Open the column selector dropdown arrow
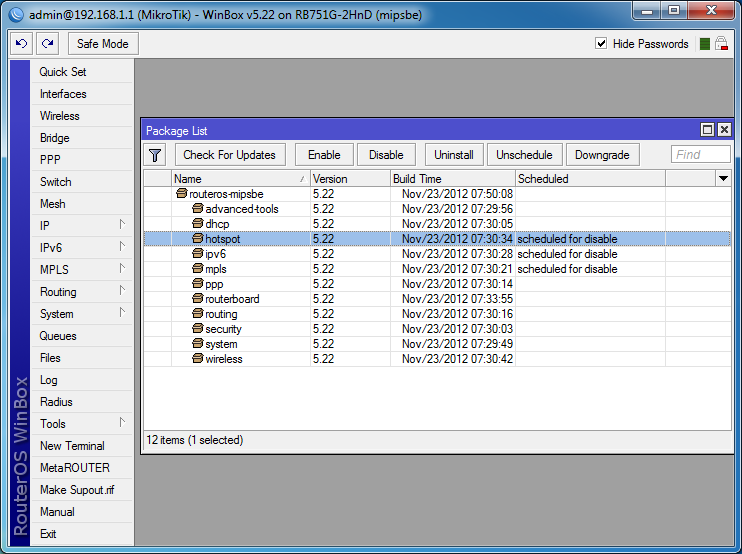 coord(723,178)
